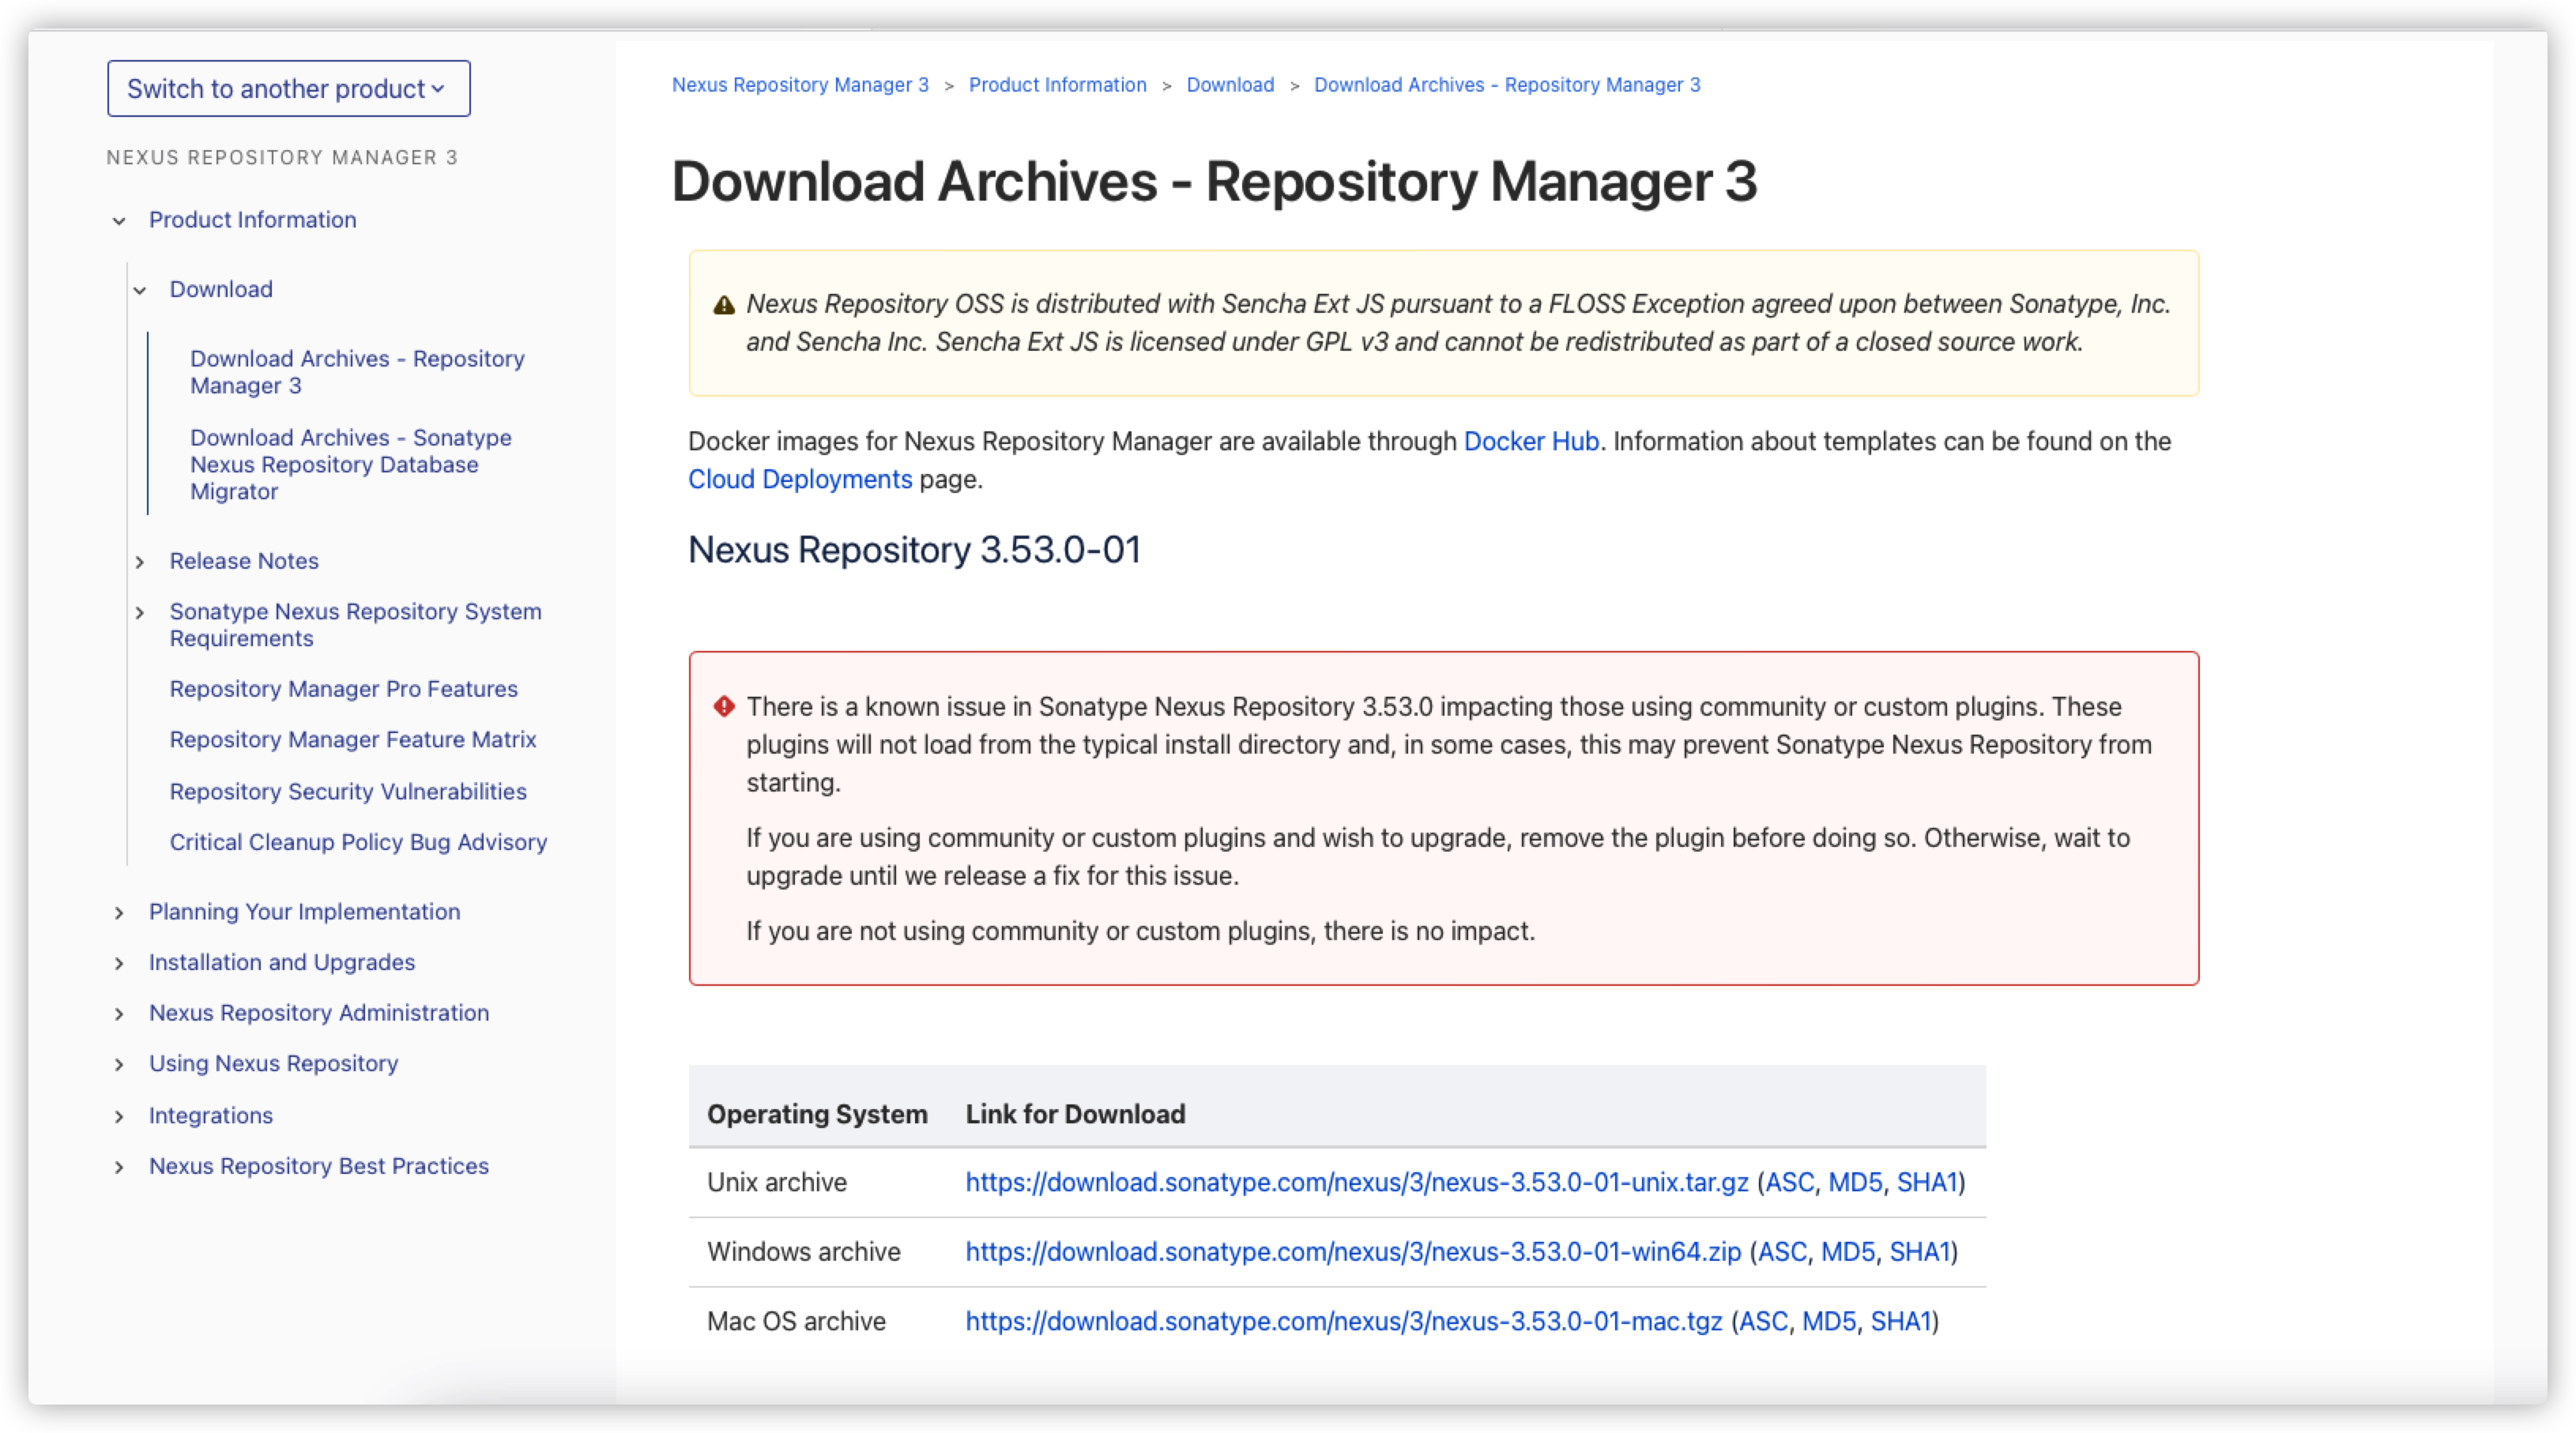Open Repository Manager Pro Features page

click(343, 689)
